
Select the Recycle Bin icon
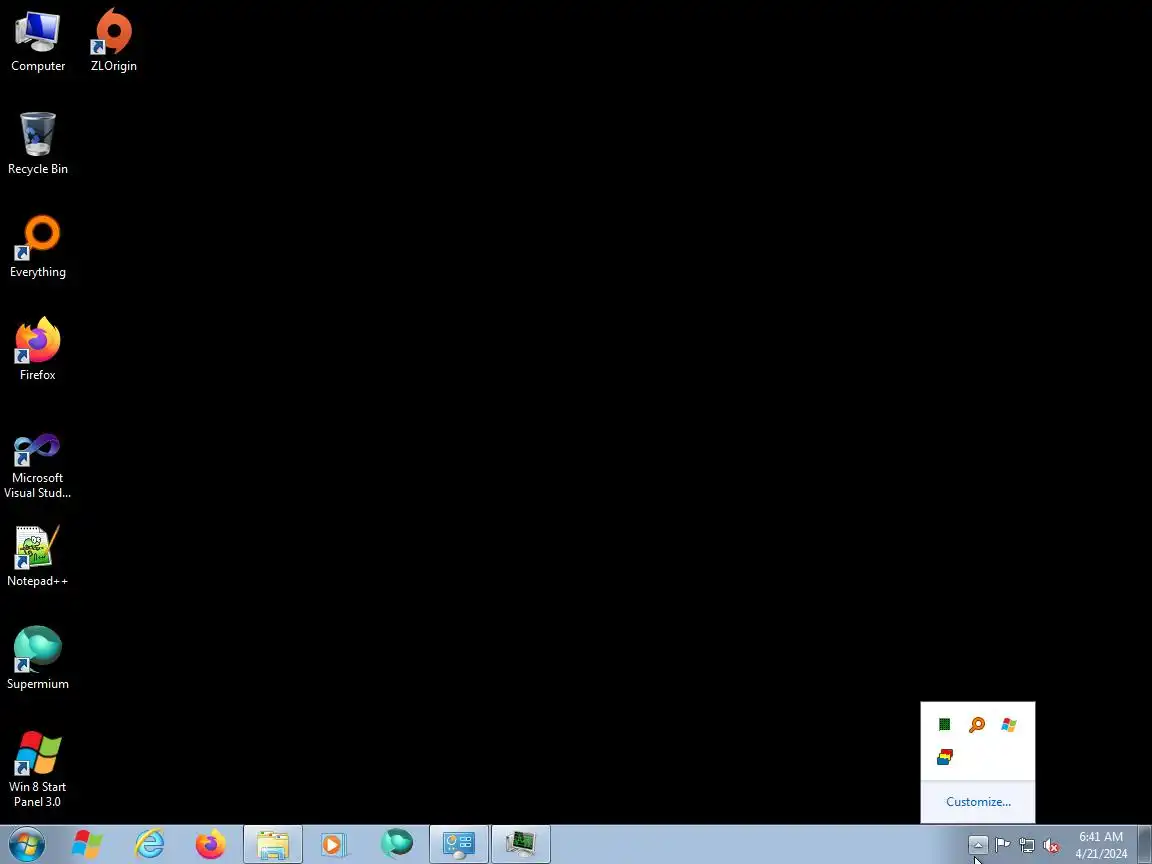(37, 144)
